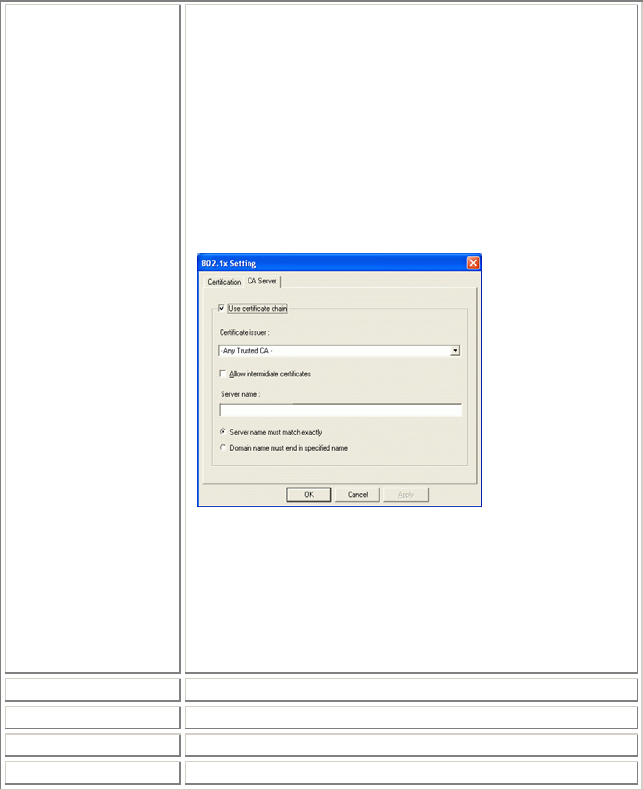Uncheck the Use certificate chain checkbox
The height and width of the screenshot is (790, 643).
[x=221, y=308]
